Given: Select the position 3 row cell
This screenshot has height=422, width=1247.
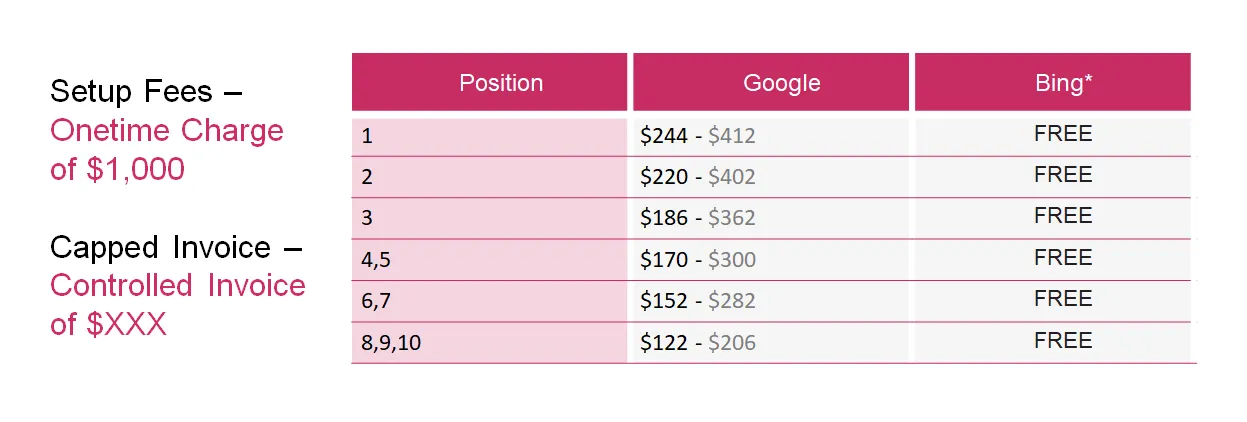Looking at the screenshot, I should [x=490, y=218].
